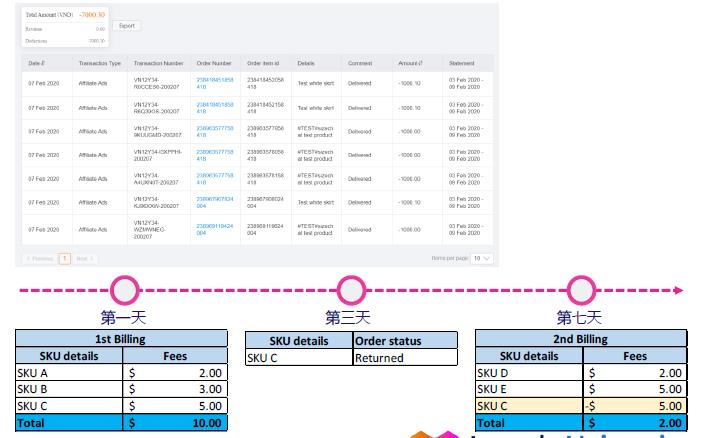The image size is (701, 438).
Task: Open the Items per page dropdown
Action: pyautogui.click(x=481, y=258)
